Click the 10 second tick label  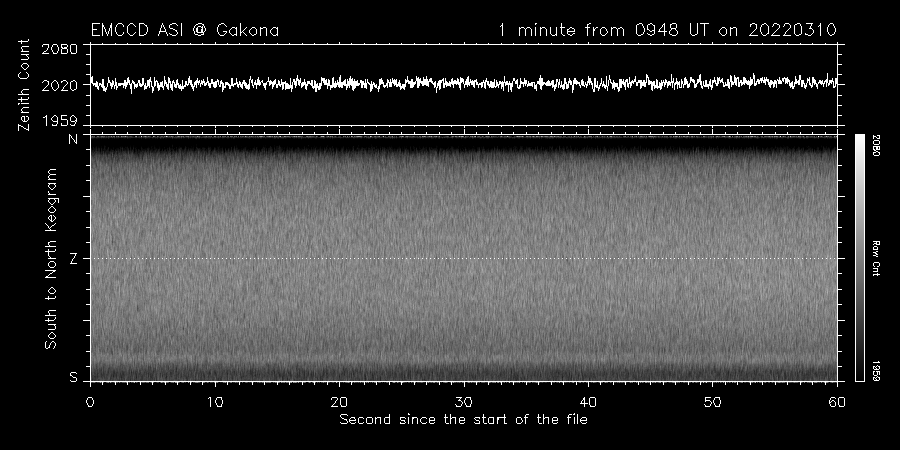pyautogui.click(x=215, y=402)
